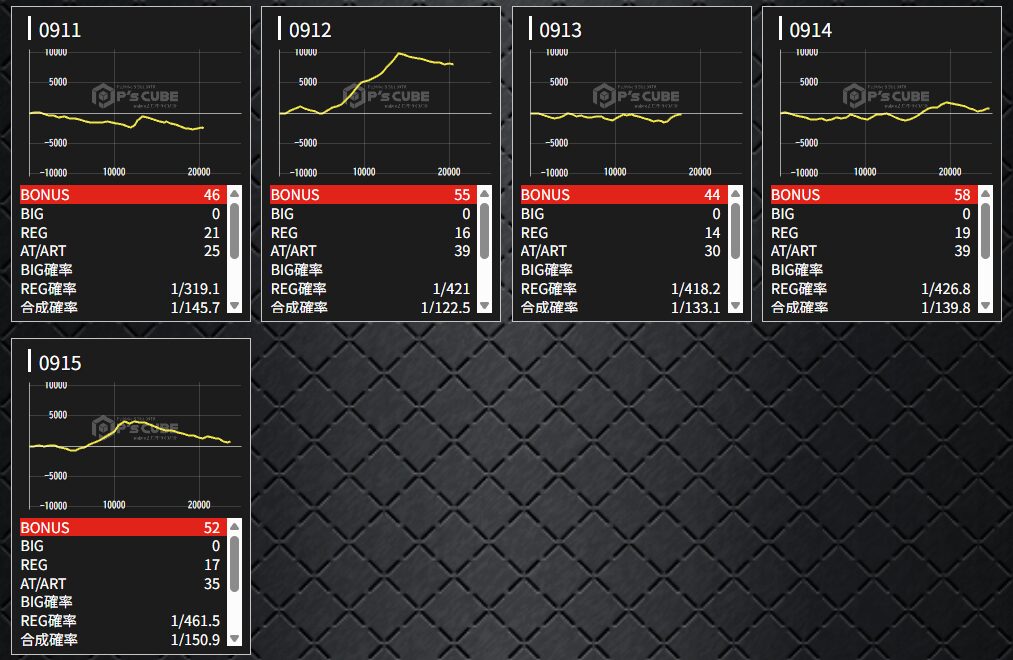This screenshot has height=660, width=1013.
Task: Click the red BONUS 58 row for 0914
Action: (874, 194)
